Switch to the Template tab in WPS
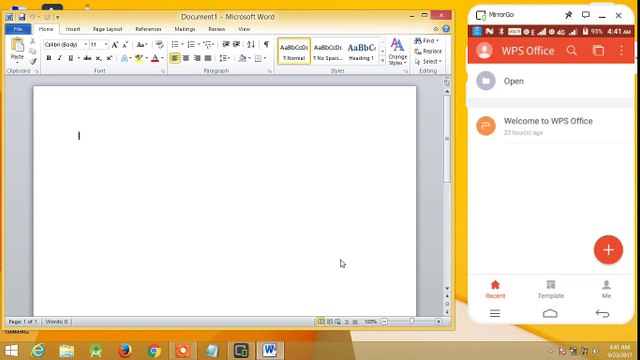640x360 pixels. click(x=551, y=289)
